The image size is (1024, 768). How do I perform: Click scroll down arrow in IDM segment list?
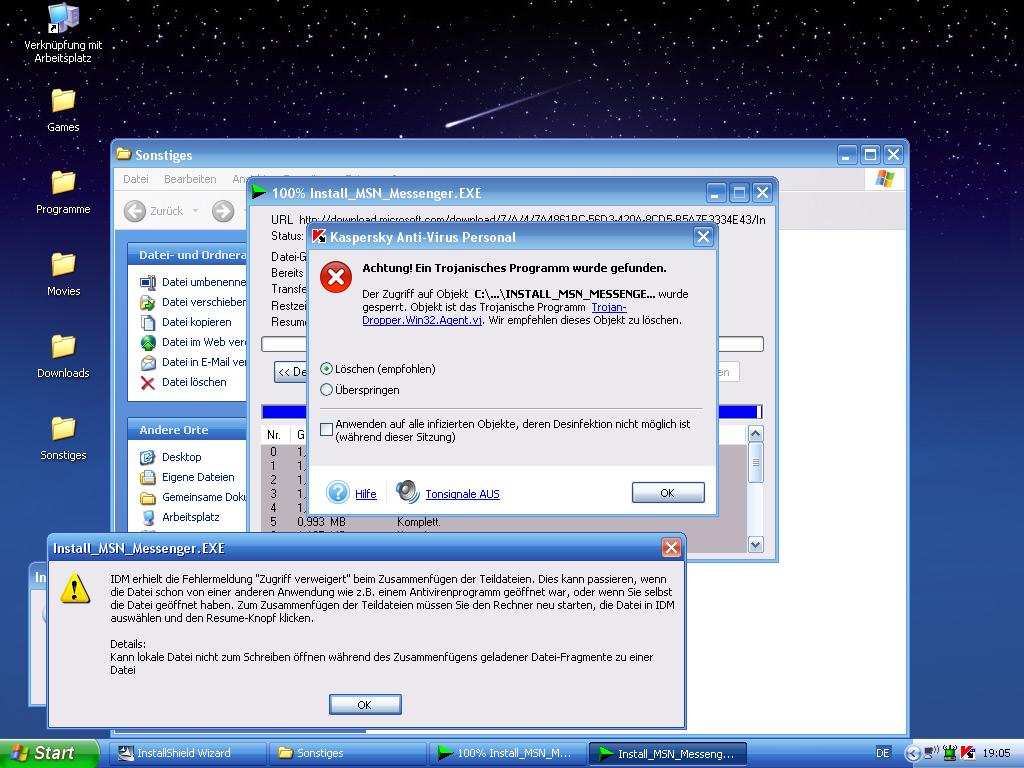(756, 544)
